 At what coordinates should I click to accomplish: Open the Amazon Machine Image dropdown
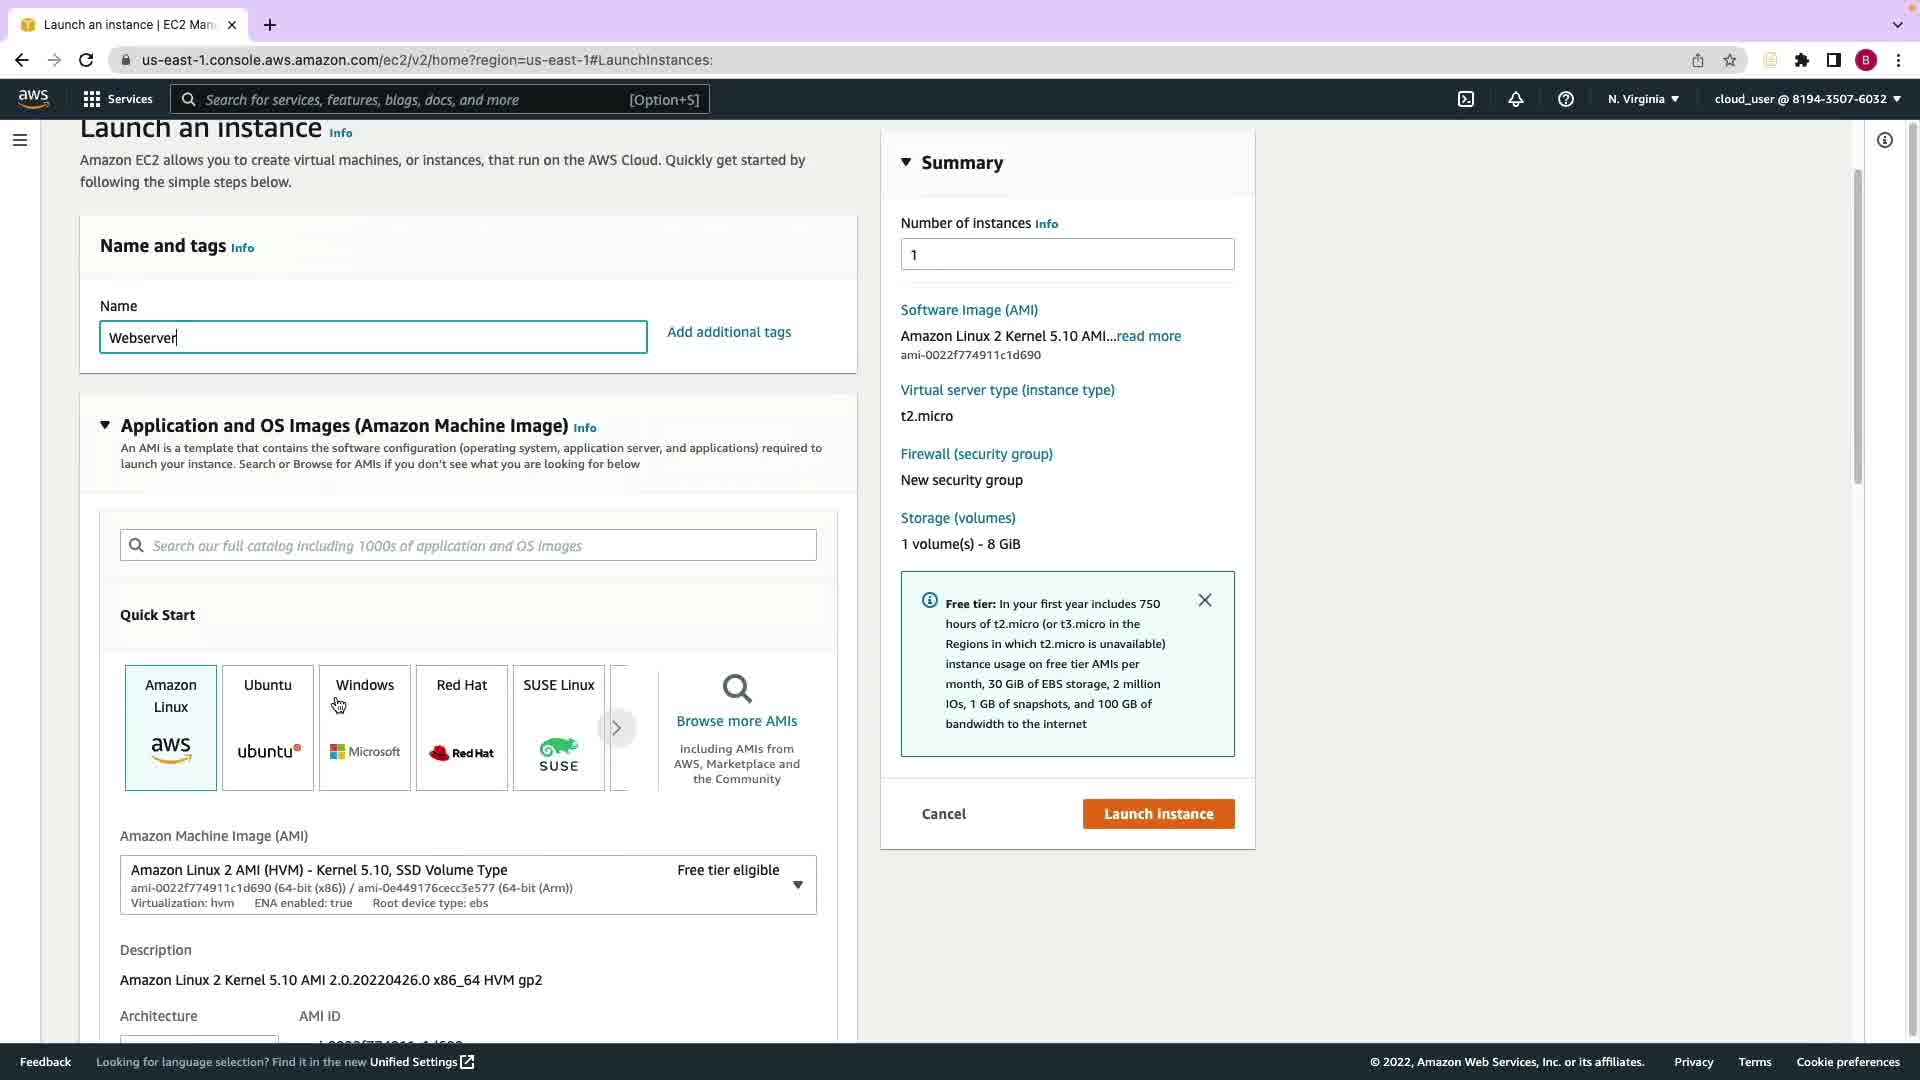point(797,884)
